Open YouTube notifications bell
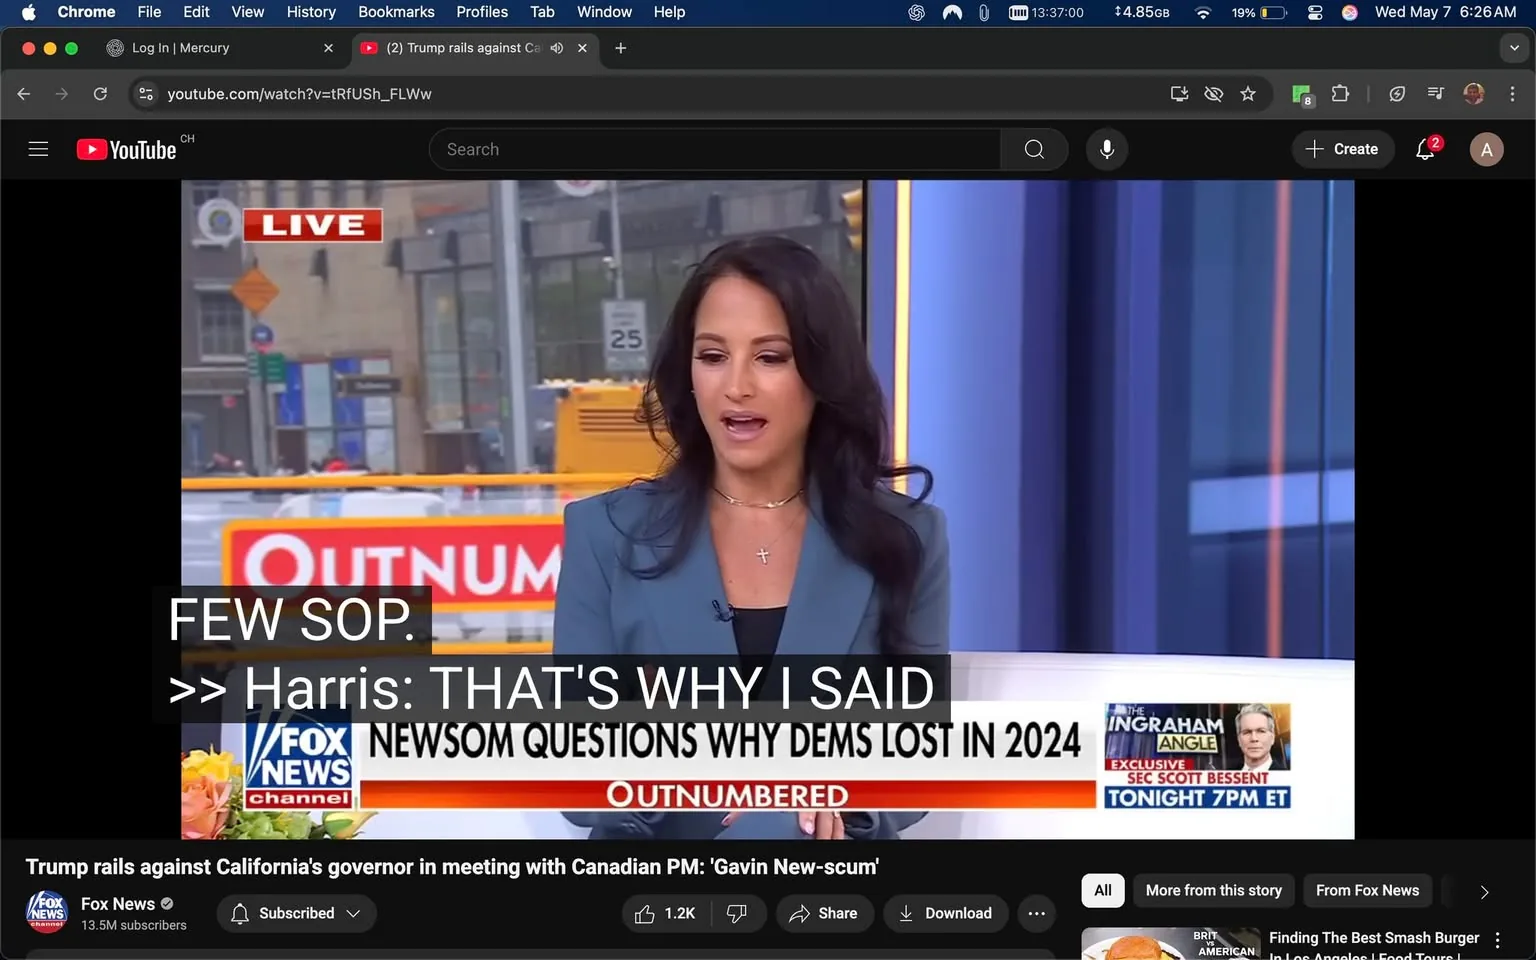 pos(1424,148)
